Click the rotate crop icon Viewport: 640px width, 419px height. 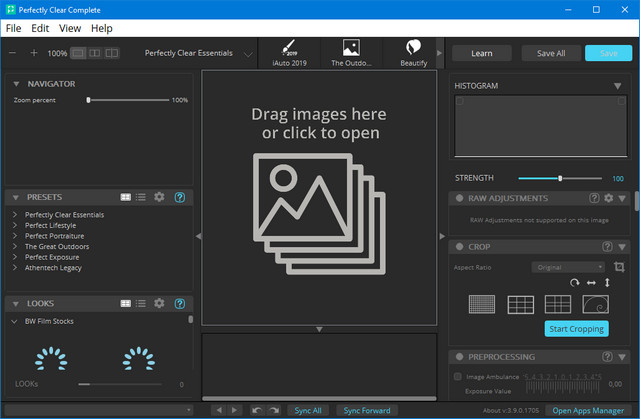(575, 283)
